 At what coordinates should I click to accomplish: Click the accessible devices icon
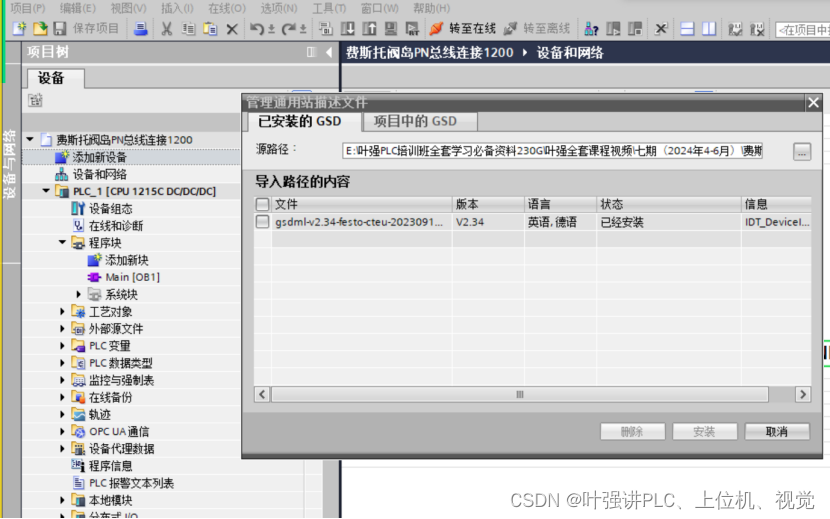click(x=591, y=29)
